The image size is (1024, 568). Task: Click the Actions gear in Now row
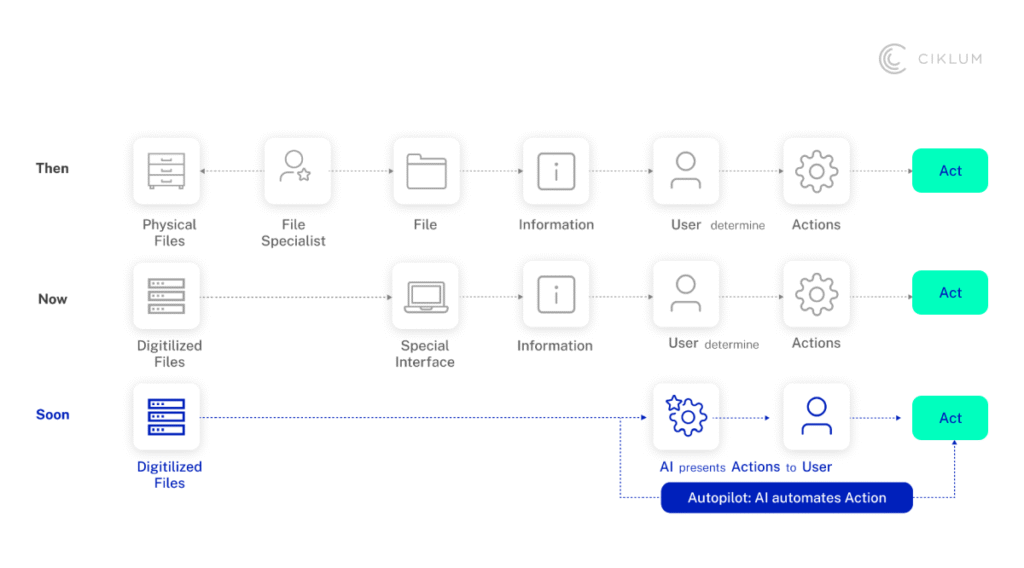(x=816, y=295)
